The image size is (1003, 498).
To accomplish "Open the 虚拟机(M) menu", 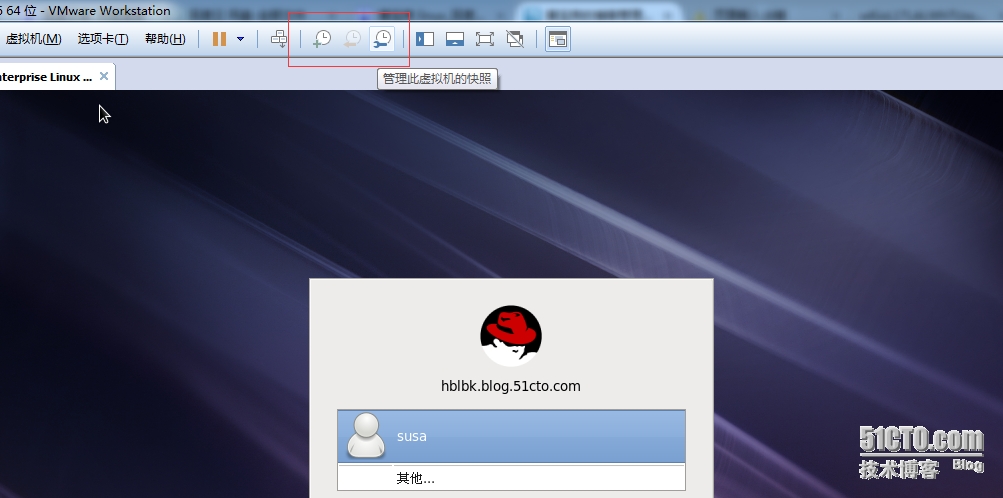I will click(x=33, y=39).
